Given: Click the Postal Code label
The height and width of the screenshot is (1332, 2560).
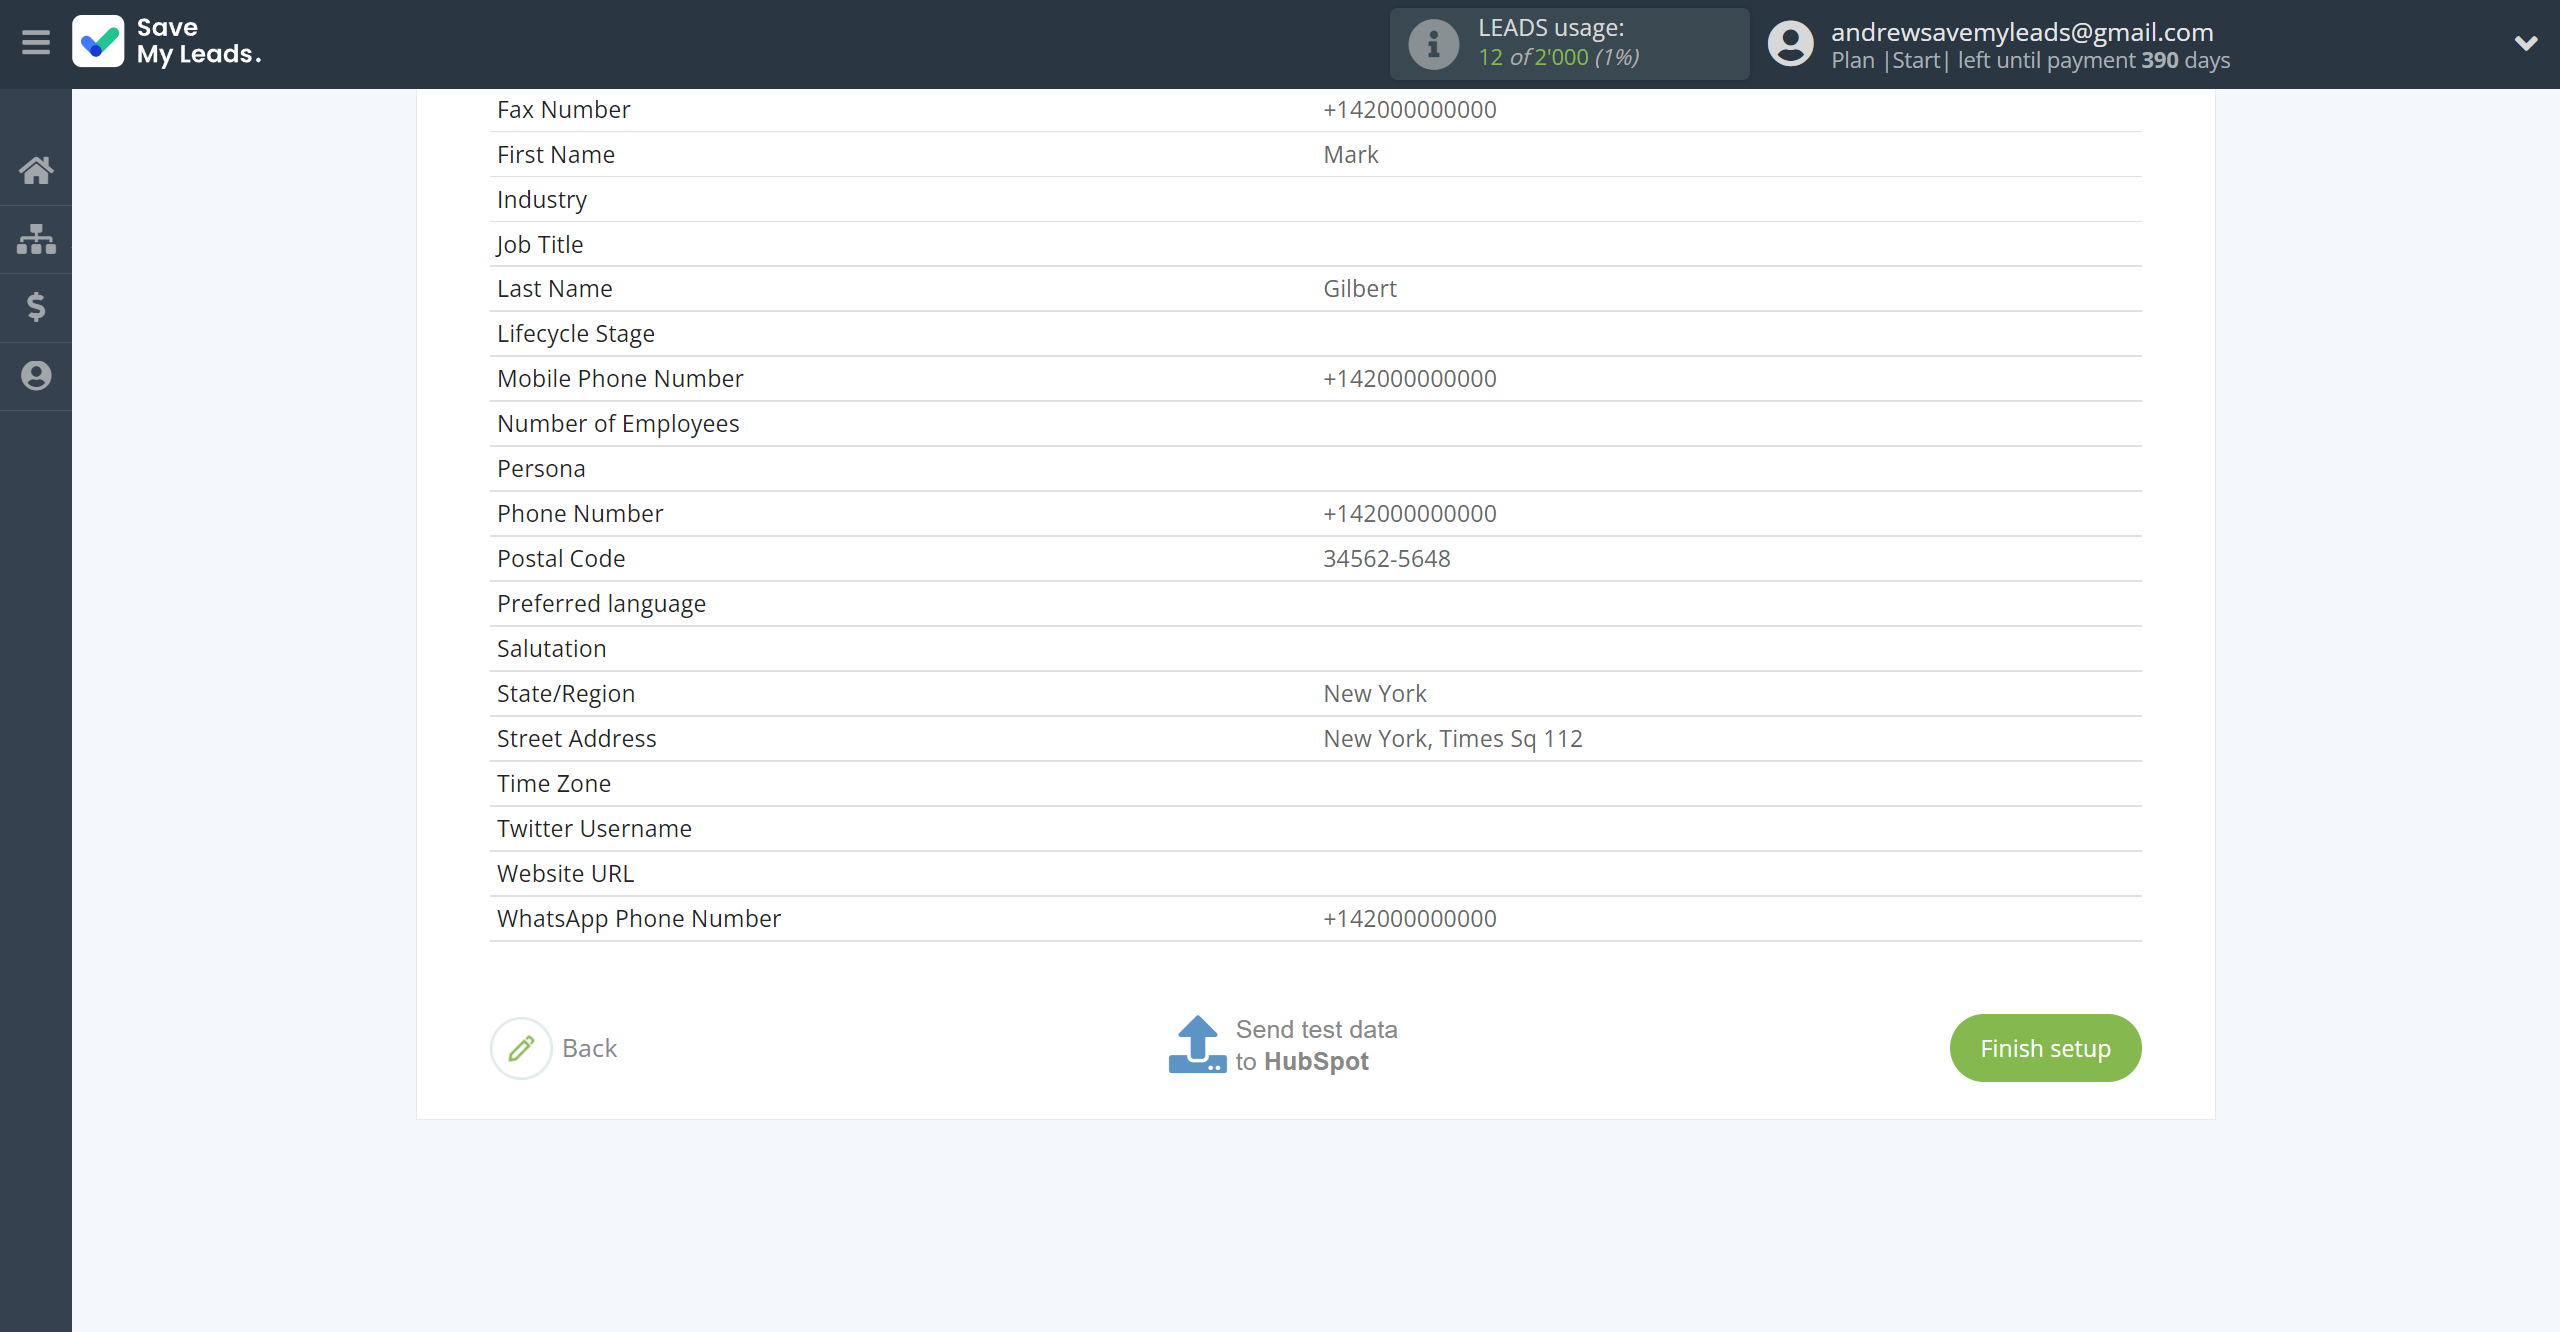Looking at the screenshot, I should tap(561, 558).
